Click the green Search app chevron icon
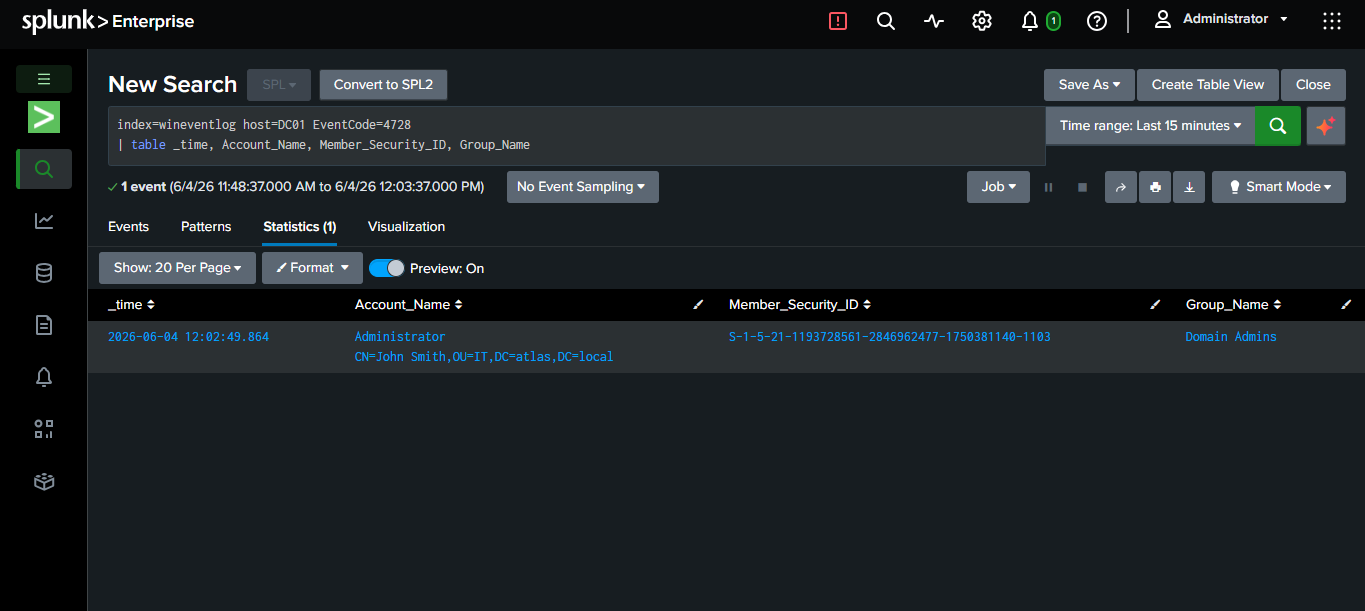This screenshot has width=1365, height=611. click(x=44, y=117)
